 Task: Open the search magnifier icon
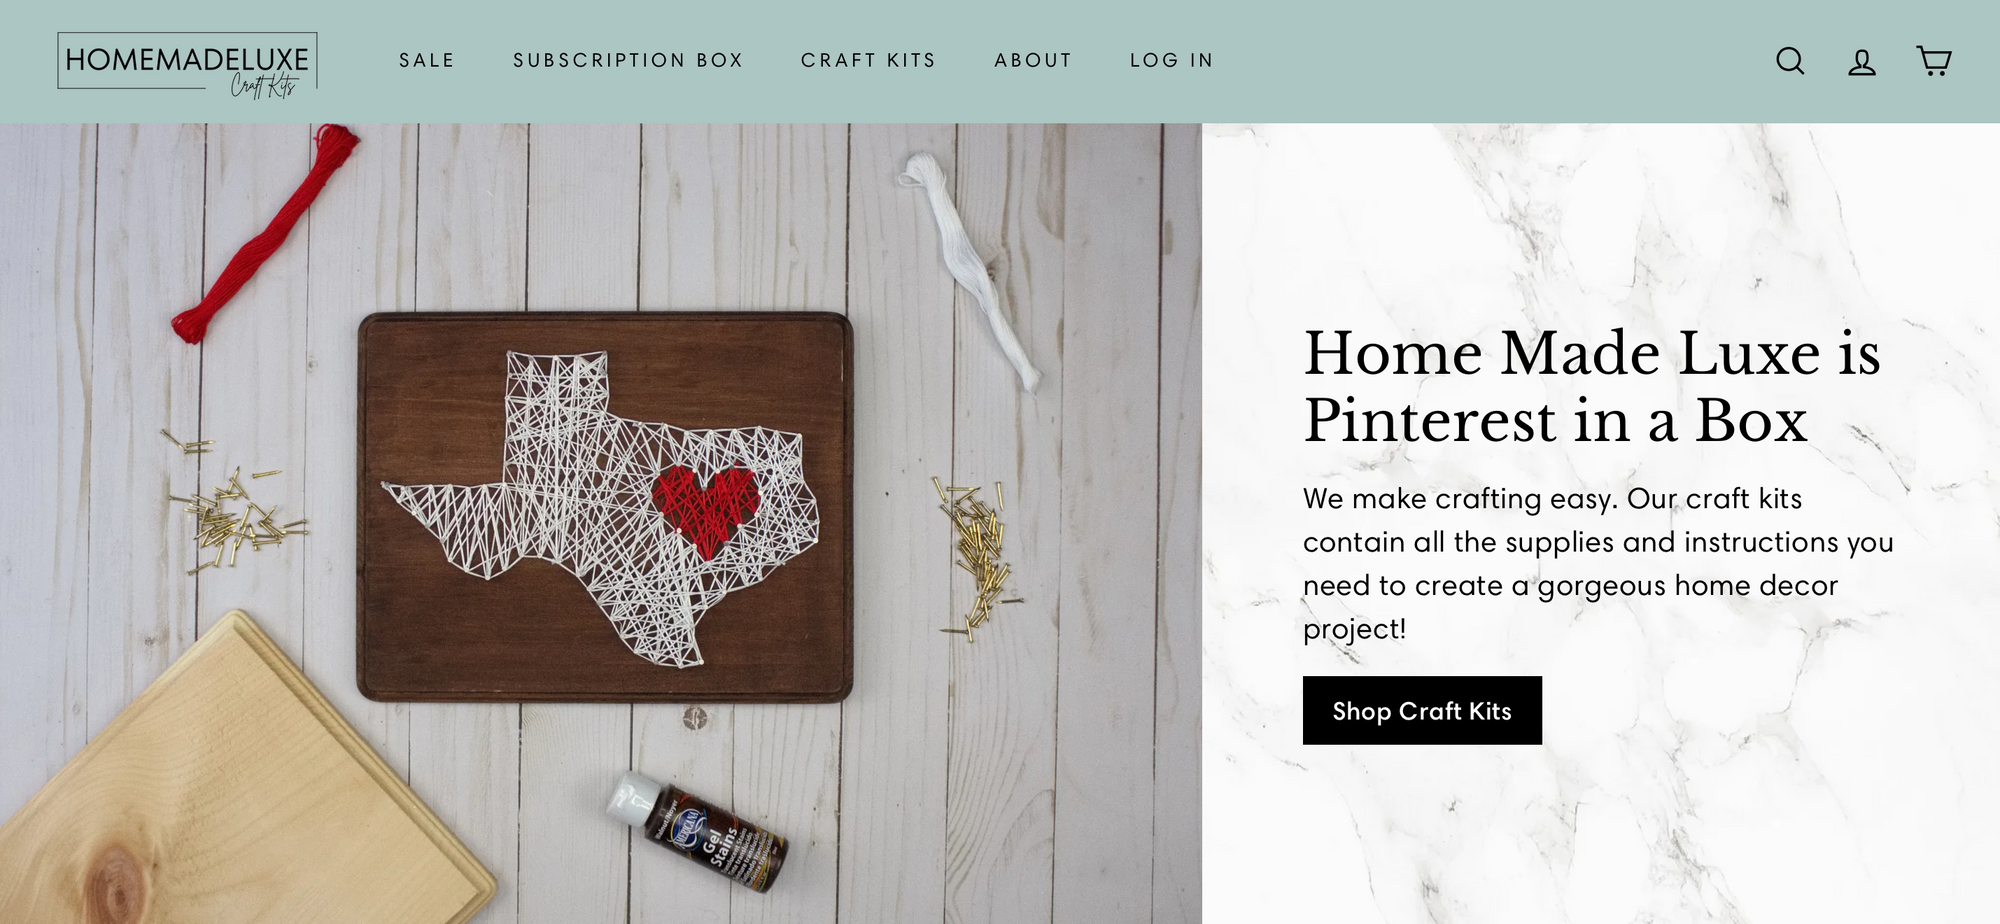tap(1790, 61)
